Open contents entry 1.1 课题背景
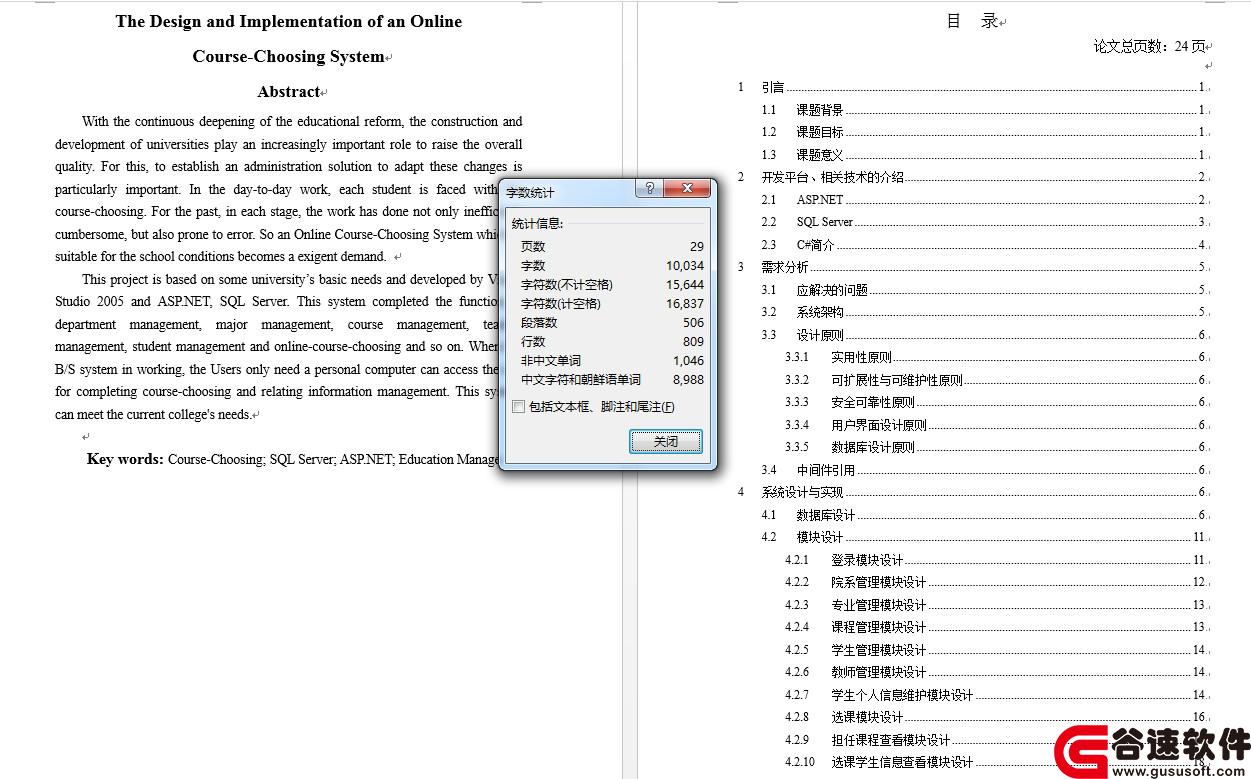1251x779 pixels. pos(984,110)
